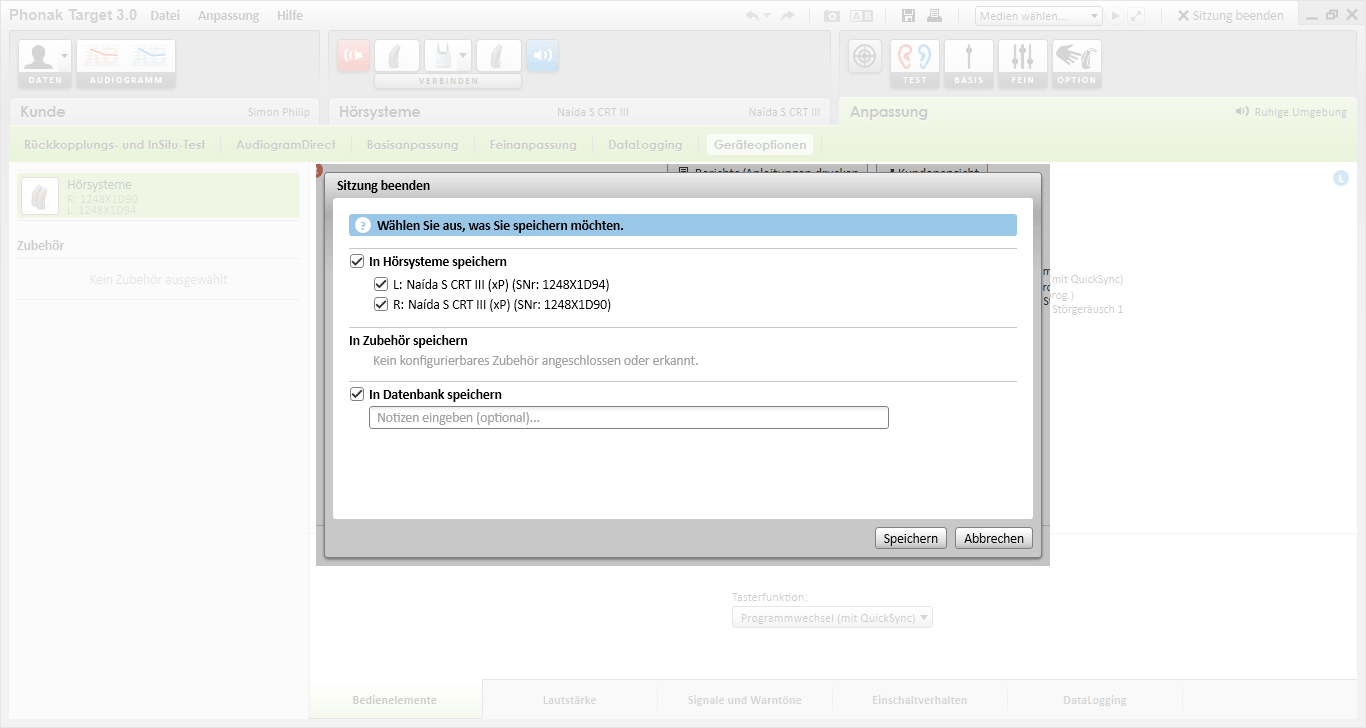The image size is (1366, 728).
Task: Select Lautstärke bottom tab
Action: 570,700
